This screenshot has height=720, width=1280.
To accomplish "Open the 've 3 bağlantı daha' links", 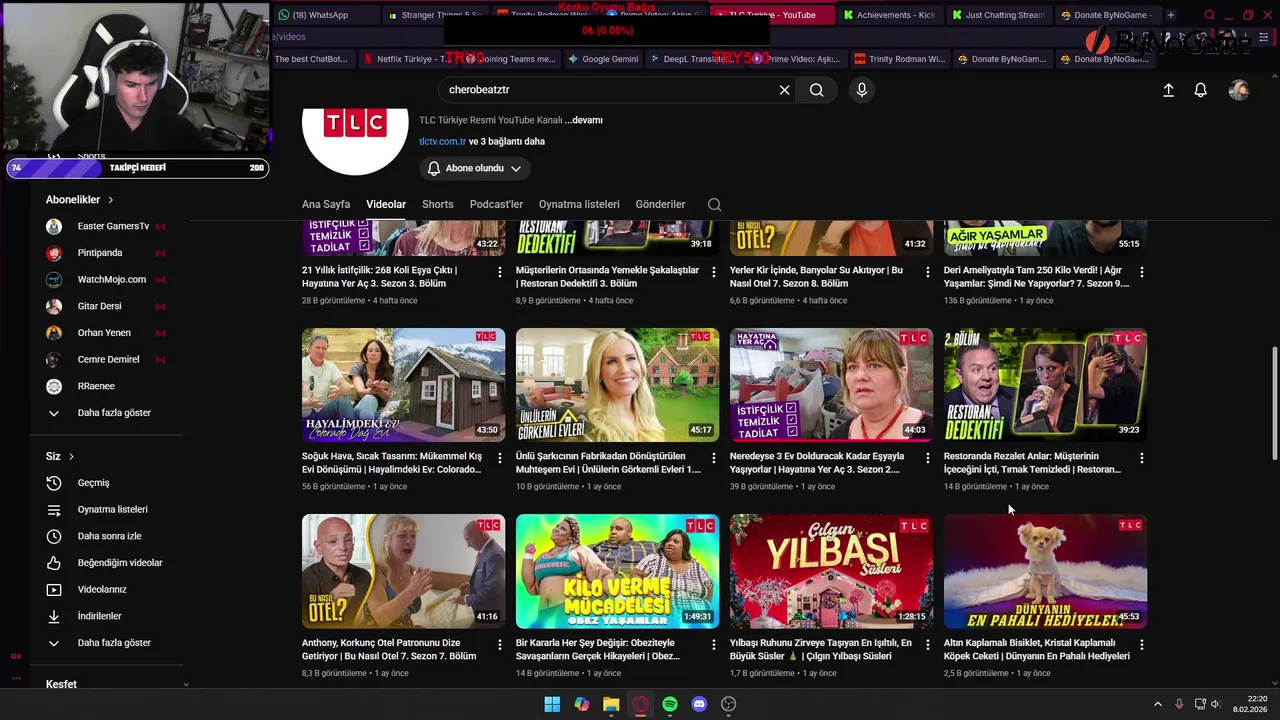I will tap(507, 142).
